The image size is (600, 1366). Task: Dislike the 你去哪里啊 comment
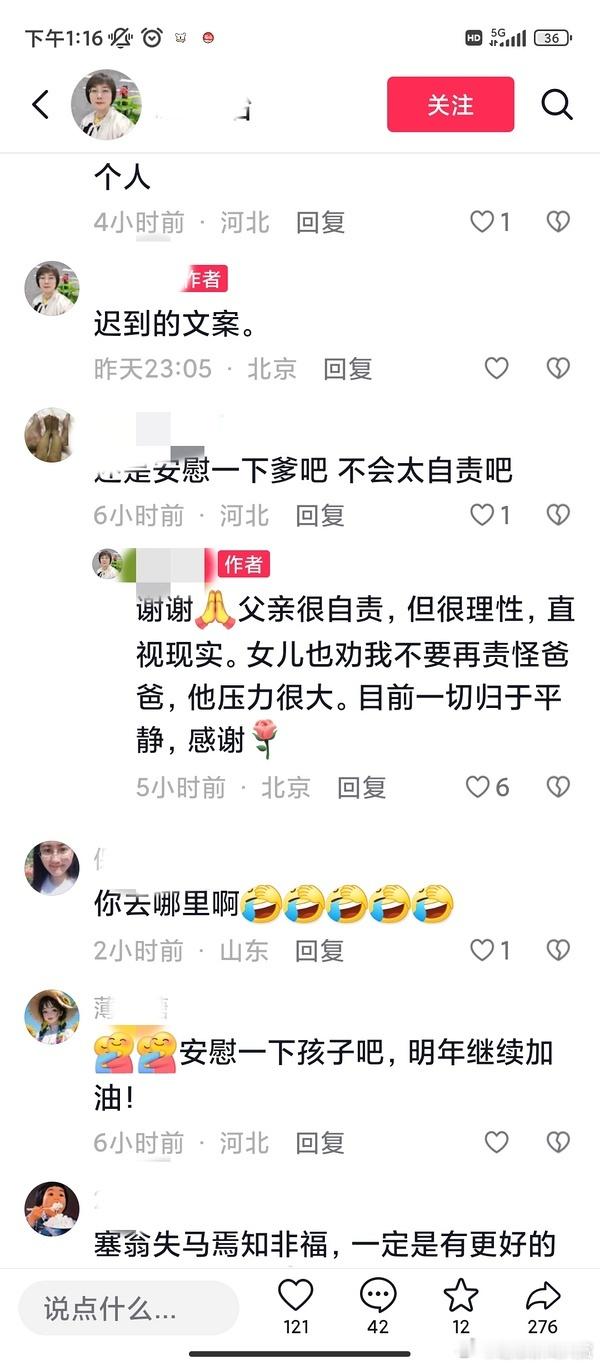[x=558, y=950]
